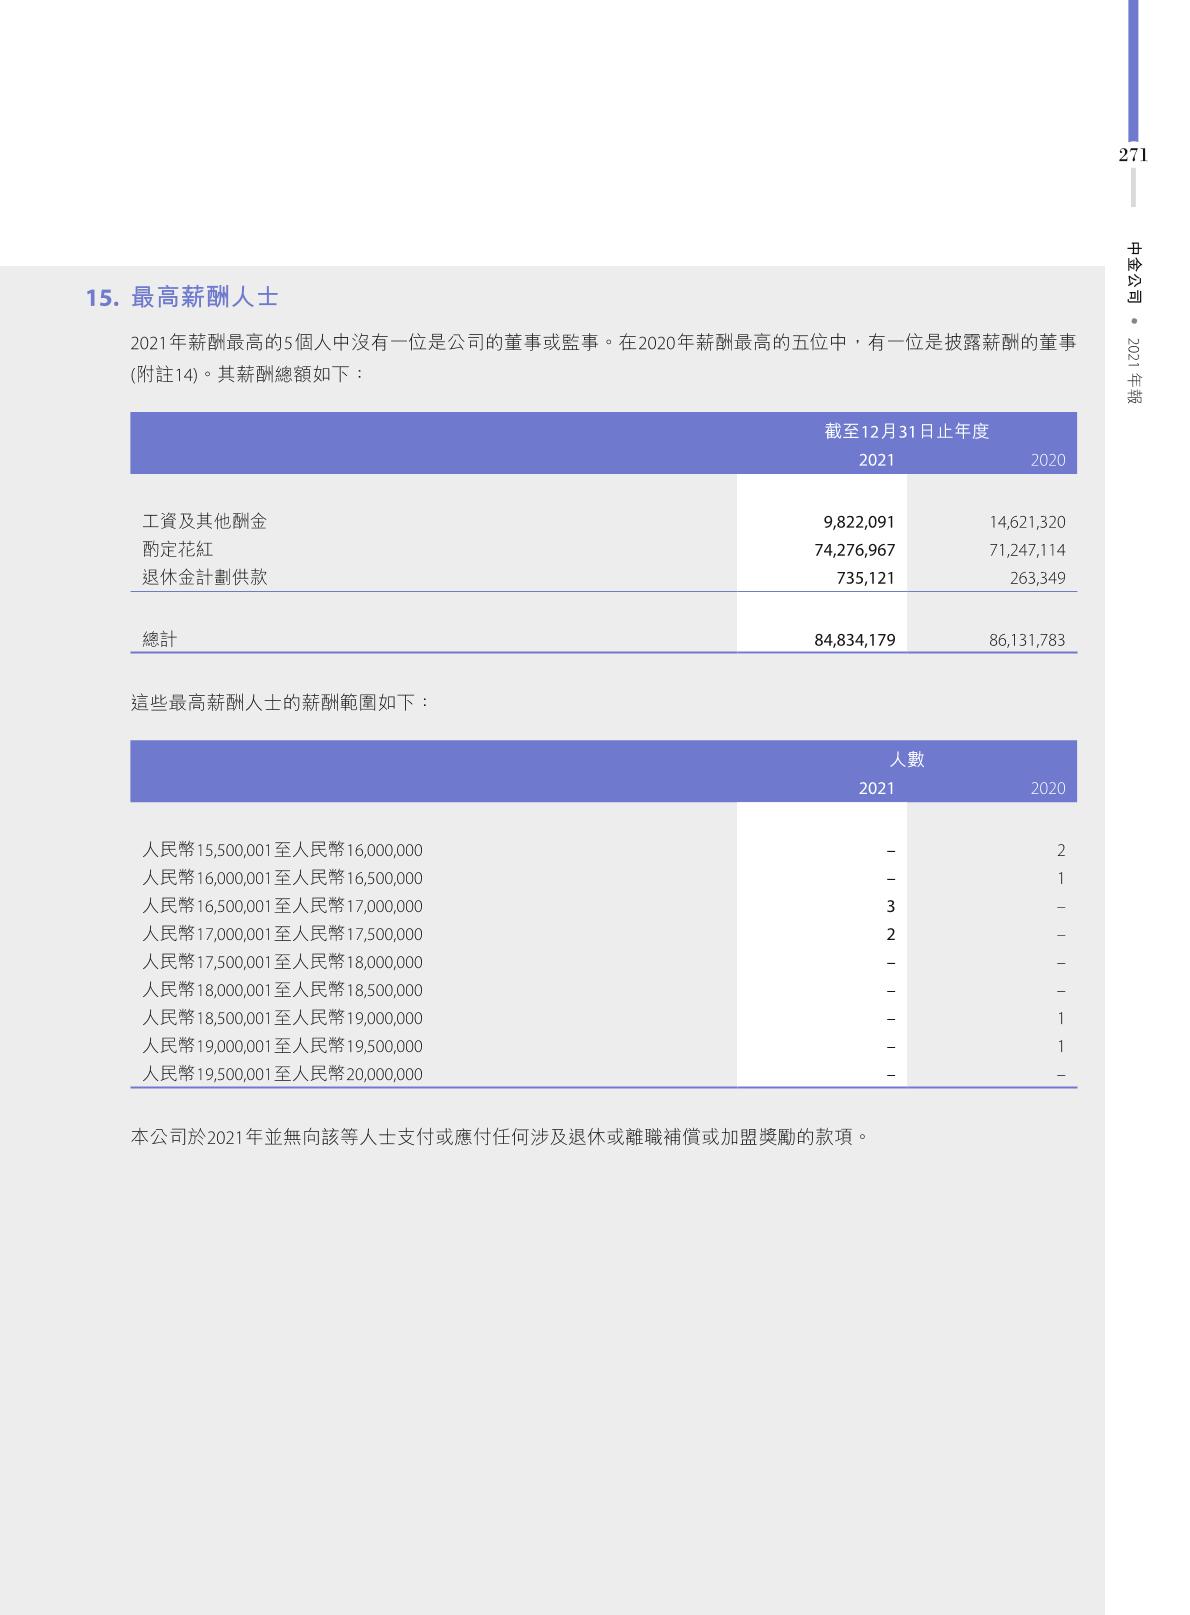Click the bonus value 74,276,967
Viewport: 1190px width, 1615px height.
854,550
